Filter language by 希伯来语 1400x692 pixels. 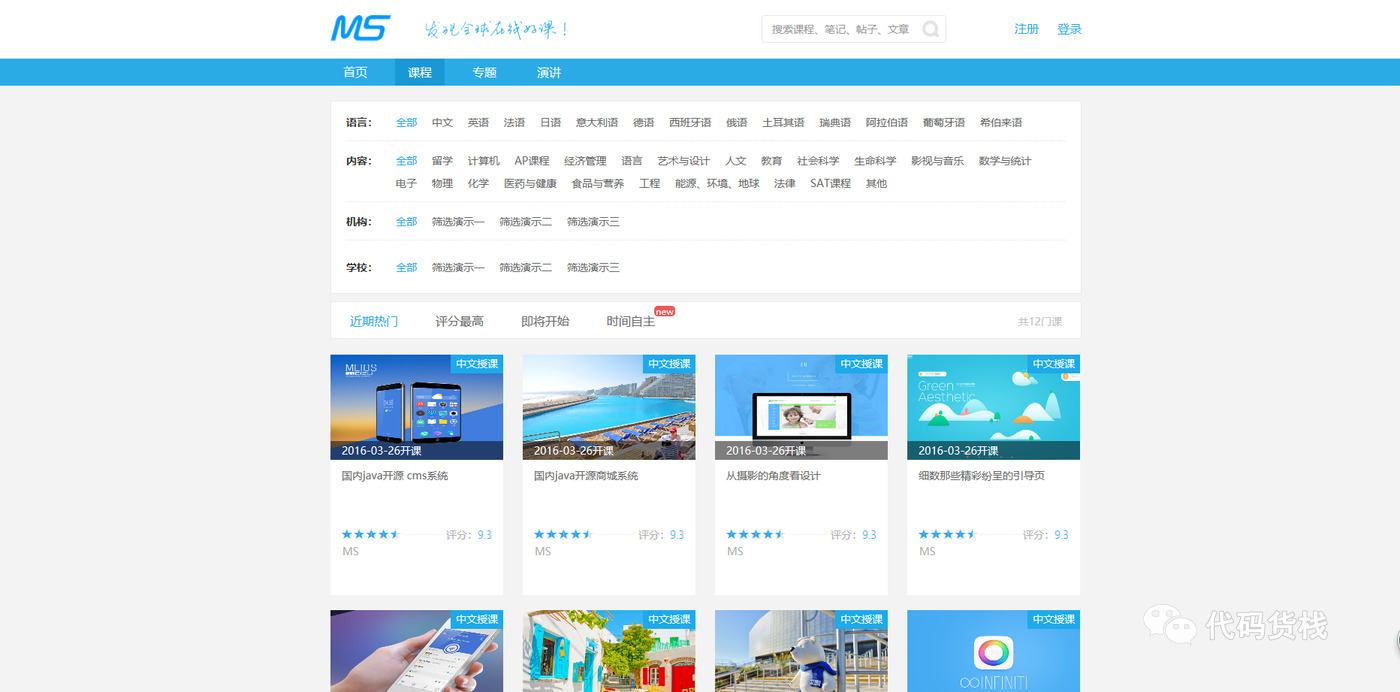click(x=1001, y=122)
